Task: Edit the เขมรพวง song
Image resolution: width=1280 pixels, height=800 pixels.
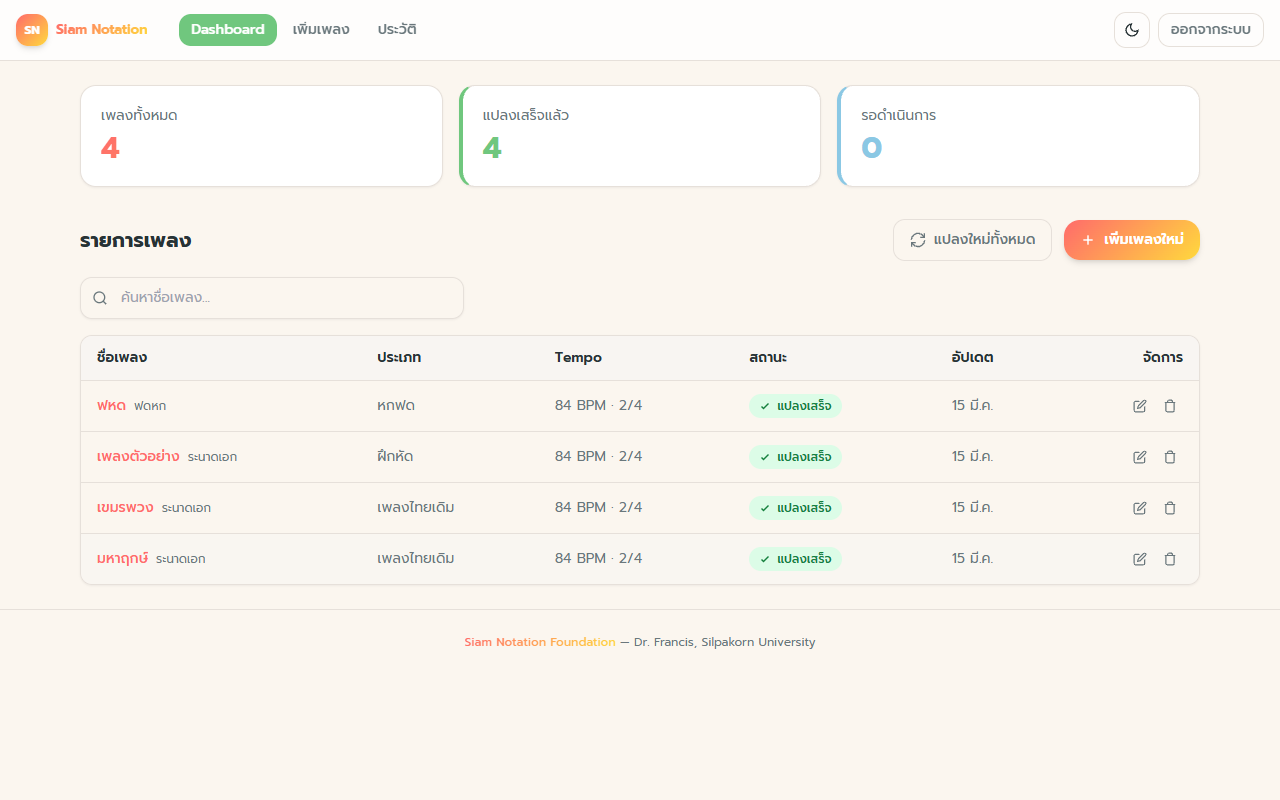Action: [x=1140, y=508]
